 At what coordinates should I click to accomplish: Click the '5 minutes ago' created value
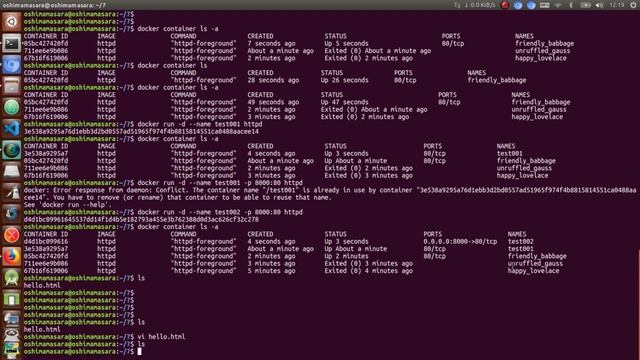tap(271, 271)
